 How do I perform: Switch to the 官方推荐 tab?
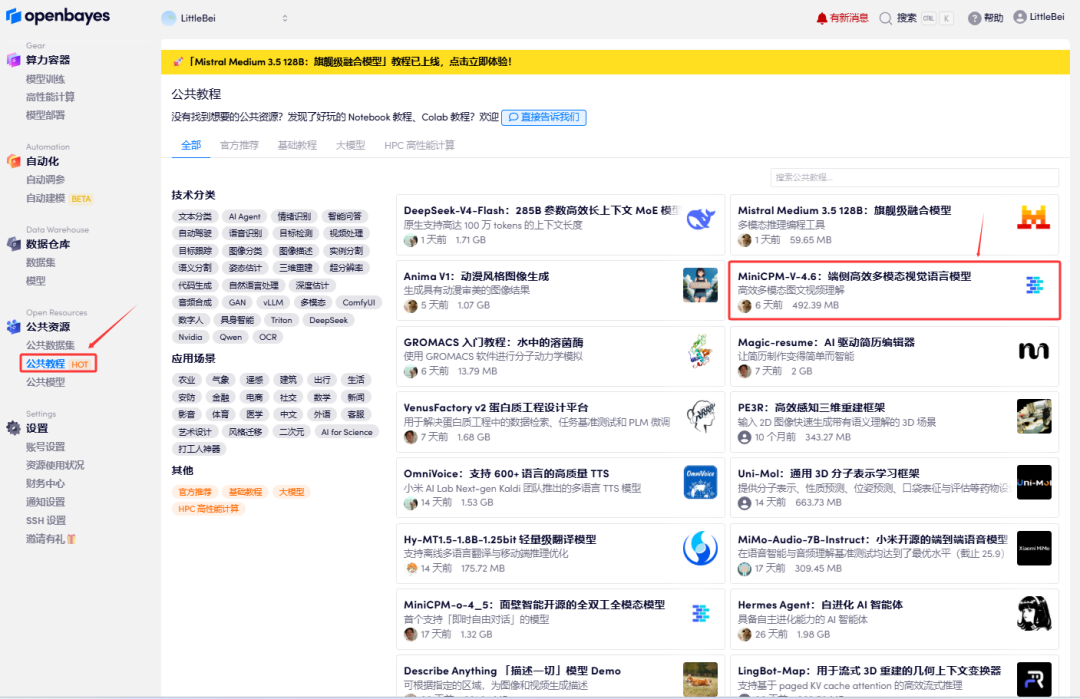coord(239,145)
